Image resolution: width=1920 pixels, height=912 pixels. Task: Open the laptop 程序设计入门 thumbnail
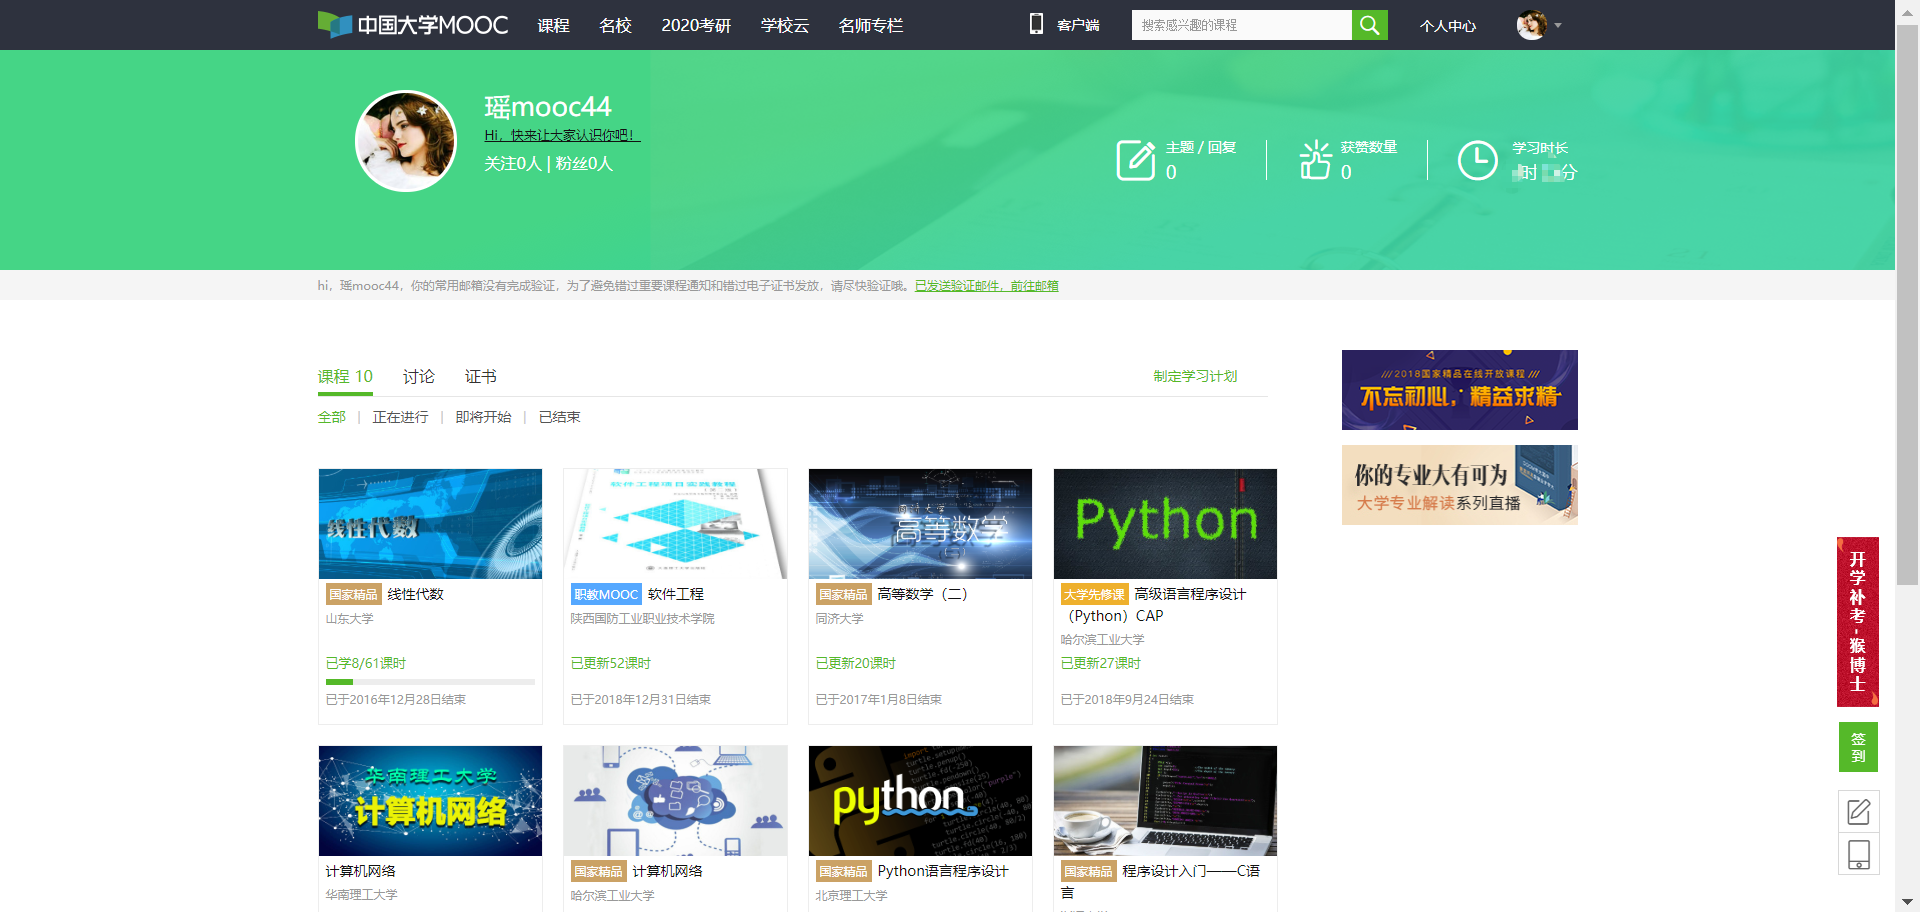tap(1165, 801)
